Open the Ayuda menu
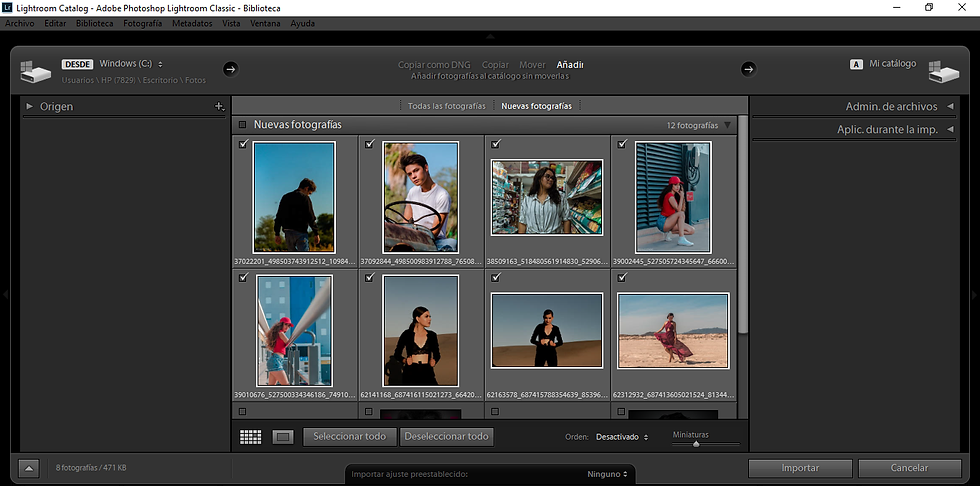 (302, 24)
